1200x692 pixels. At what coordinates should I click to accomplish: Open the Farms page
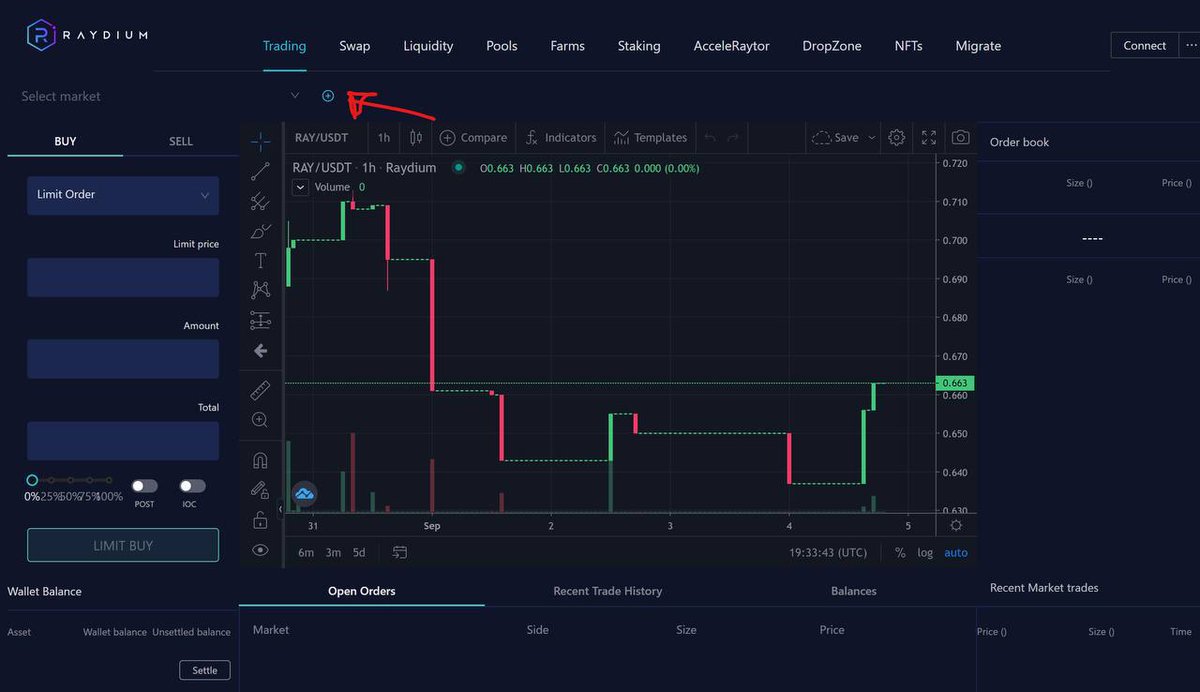(x=567, y=46)
